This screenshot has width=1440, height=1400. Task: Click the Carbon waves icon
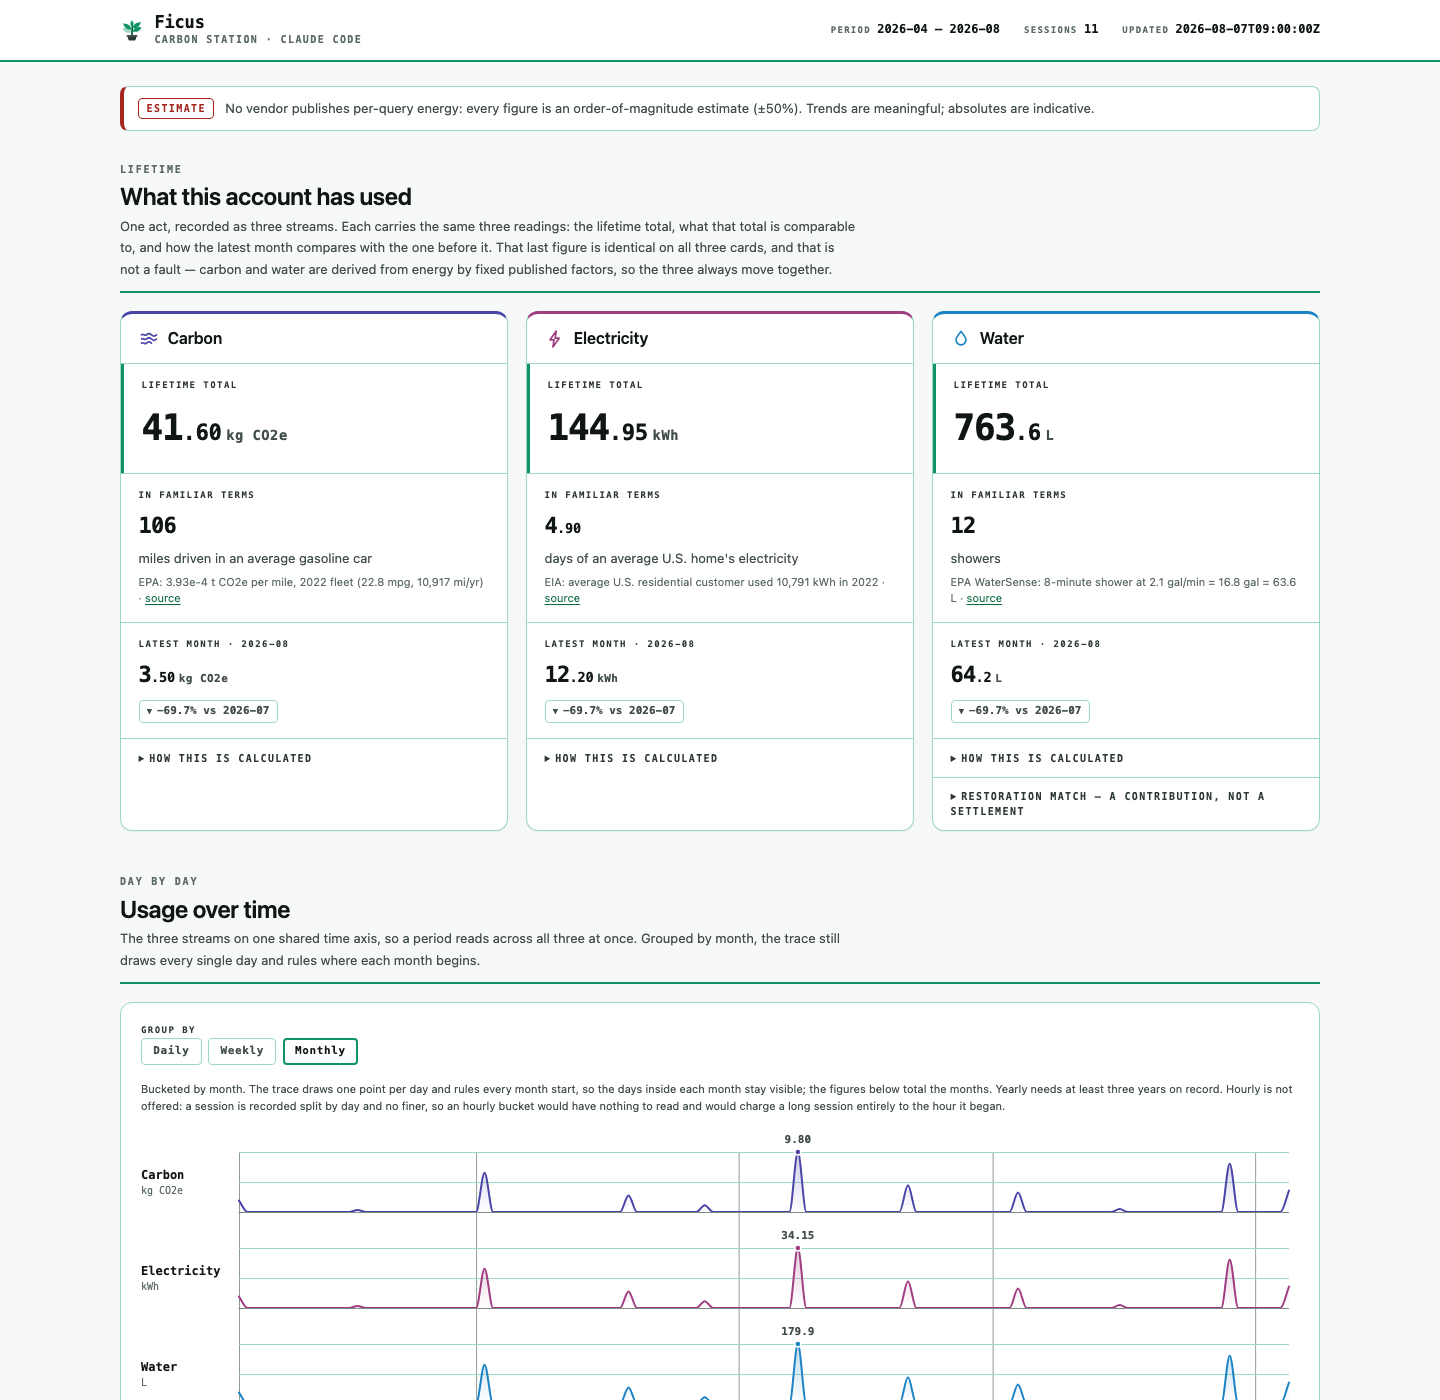(x=149, y=339)
